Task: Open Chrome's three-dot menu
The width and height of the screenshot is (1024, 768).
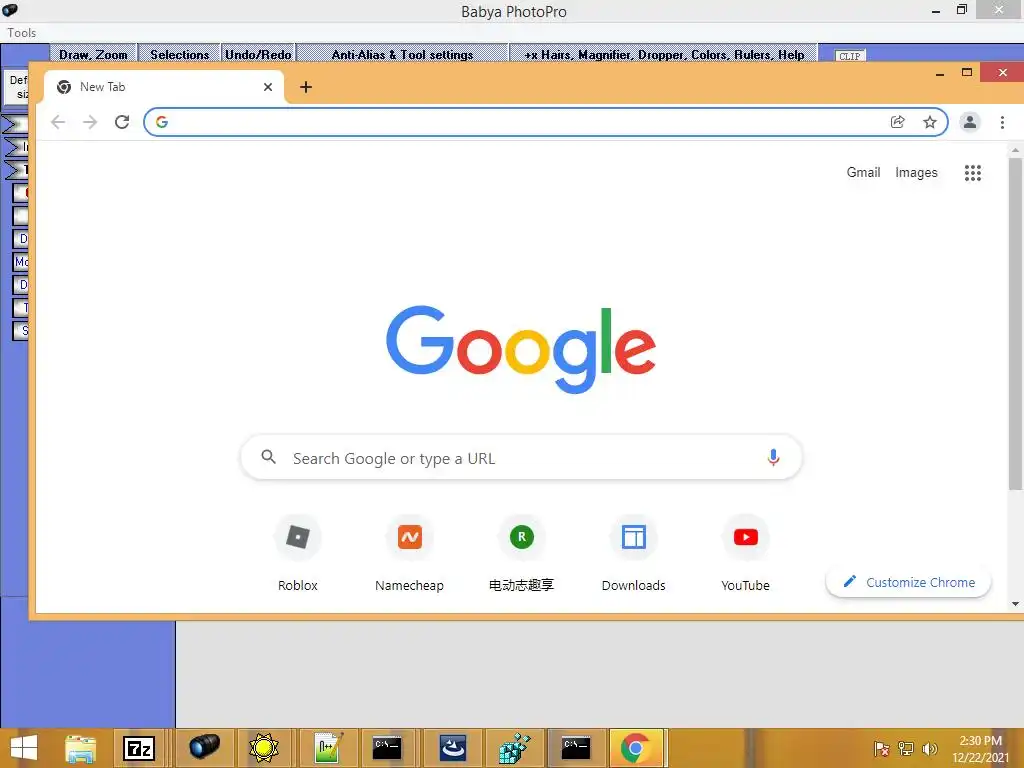Action: click(1002, 122)
